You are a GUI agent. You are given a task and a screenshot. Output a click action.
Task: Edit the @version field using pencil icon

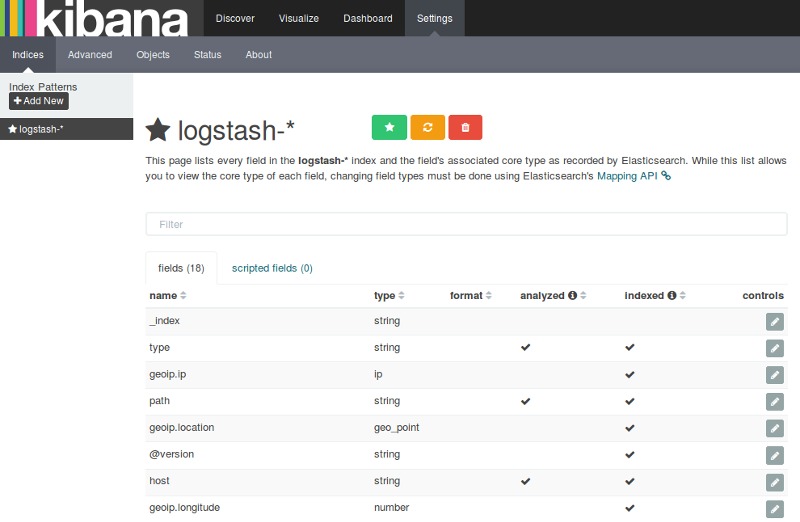pos(774,455)
